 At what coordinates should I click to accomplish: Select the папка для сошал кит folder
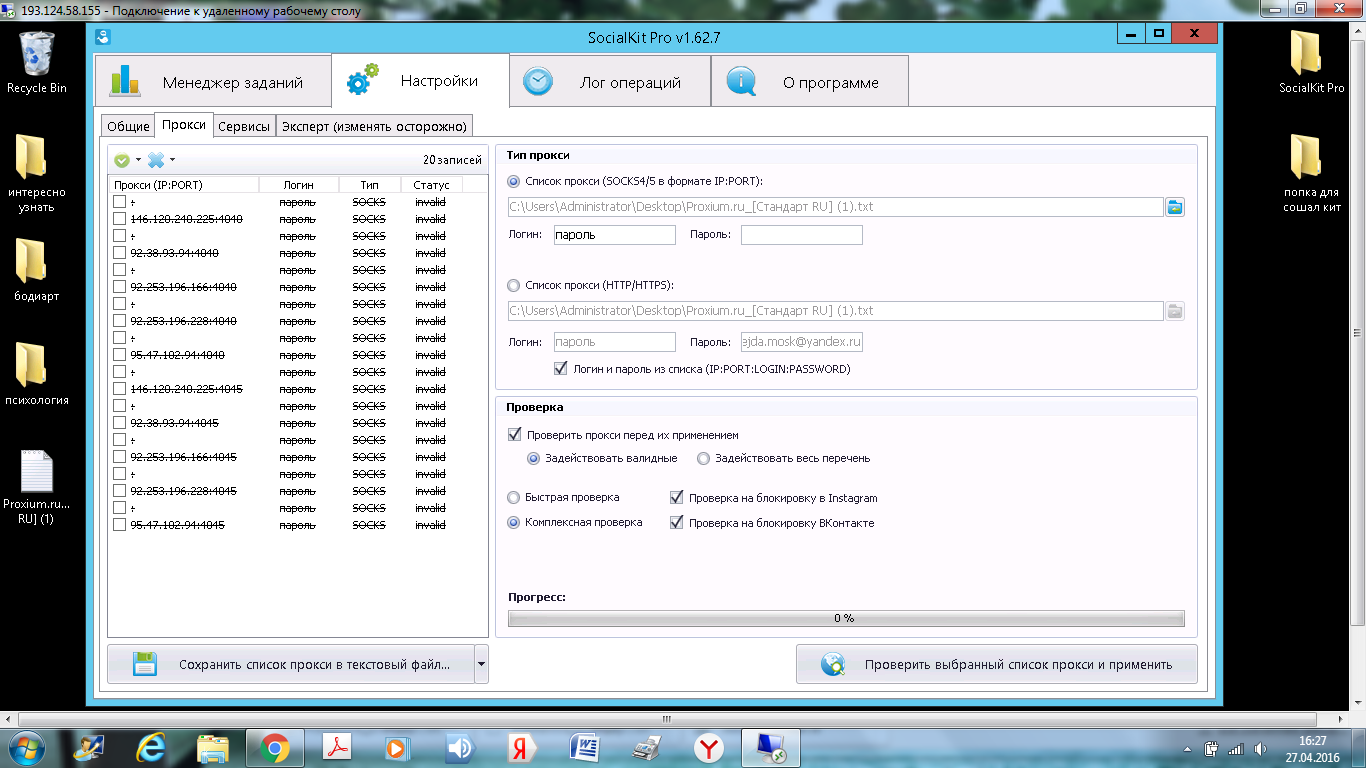(1311, 174)
